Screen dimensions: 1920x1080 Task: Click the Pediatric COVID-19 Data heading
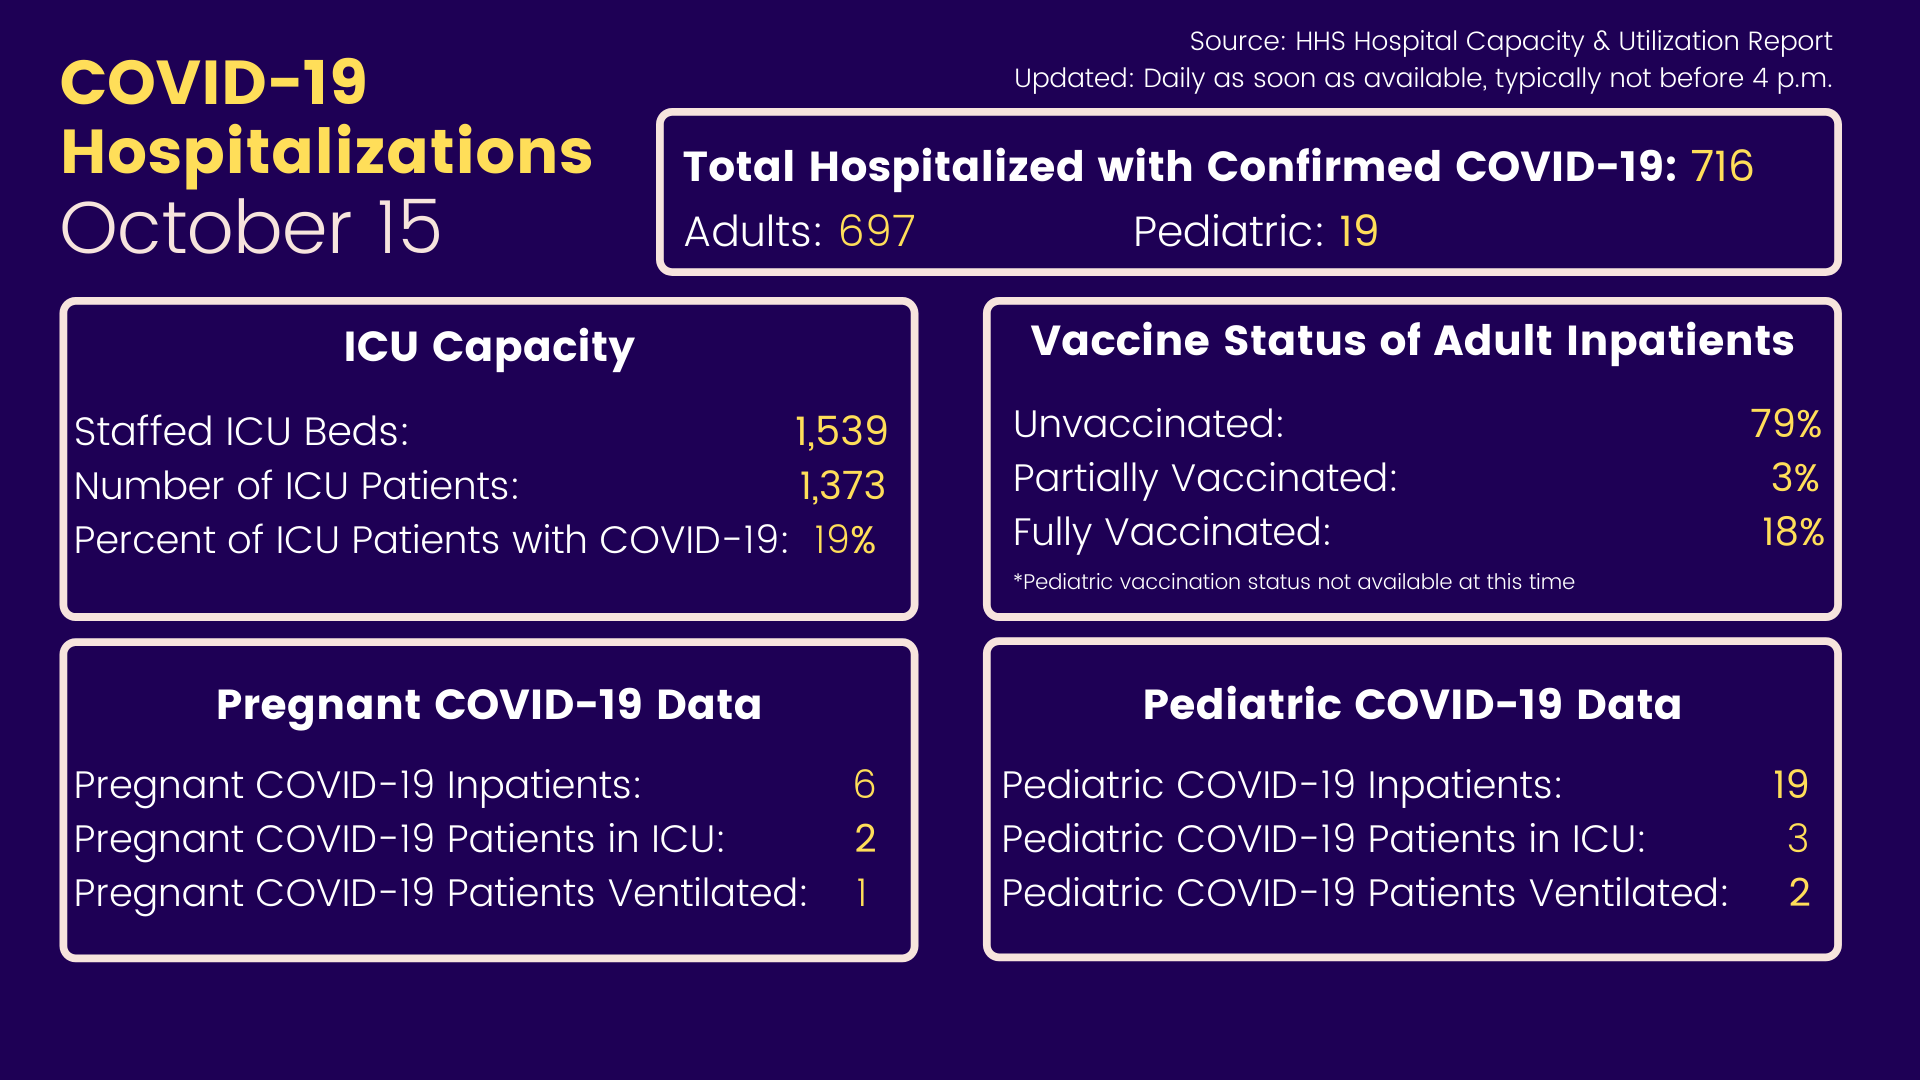tap(1412, 705)
